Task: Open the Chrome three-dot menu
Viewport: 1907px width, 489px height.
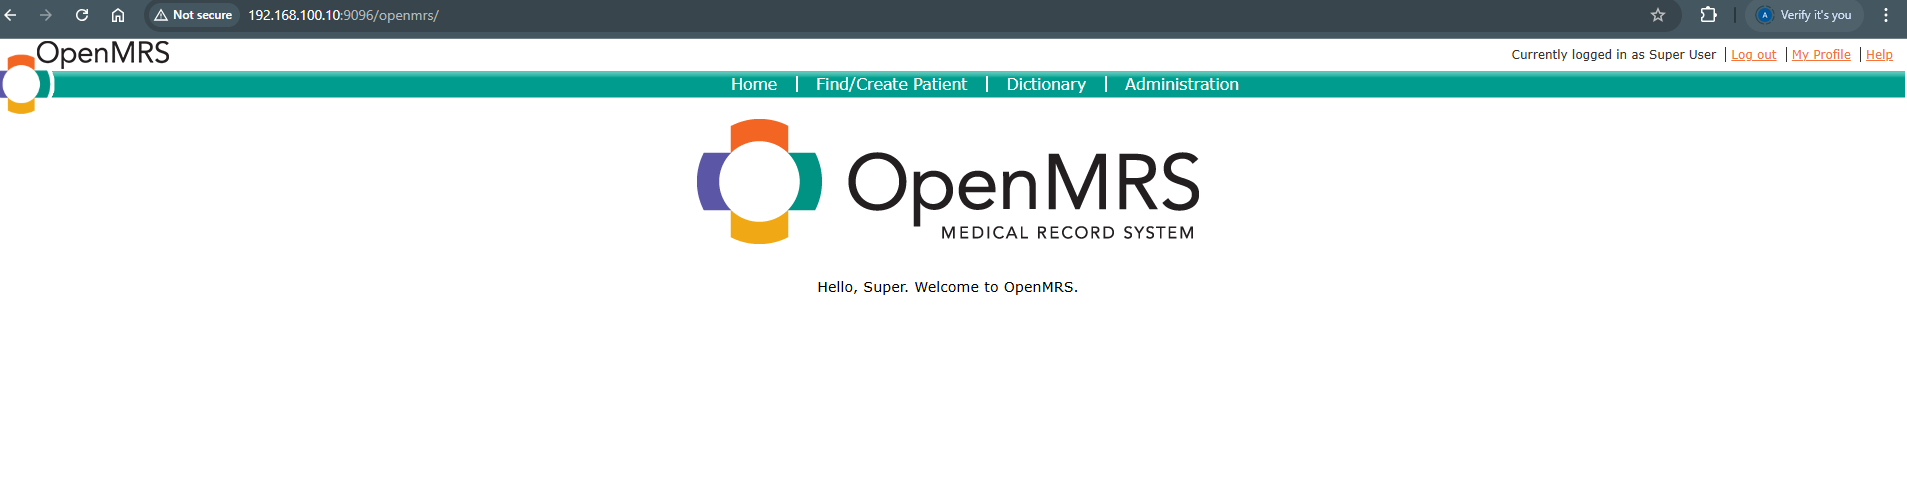Action: tap(1886, 15)
